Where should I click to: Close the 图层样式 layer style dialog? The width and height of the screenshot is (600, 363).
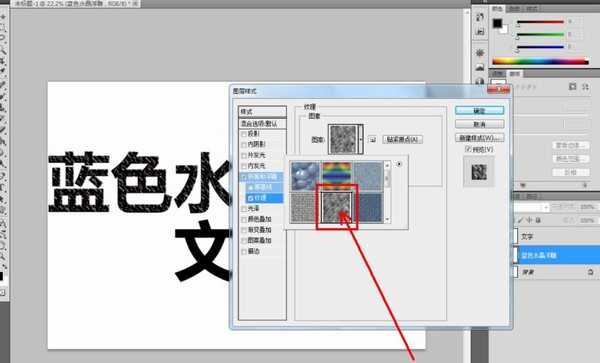[x=499, y=90]
